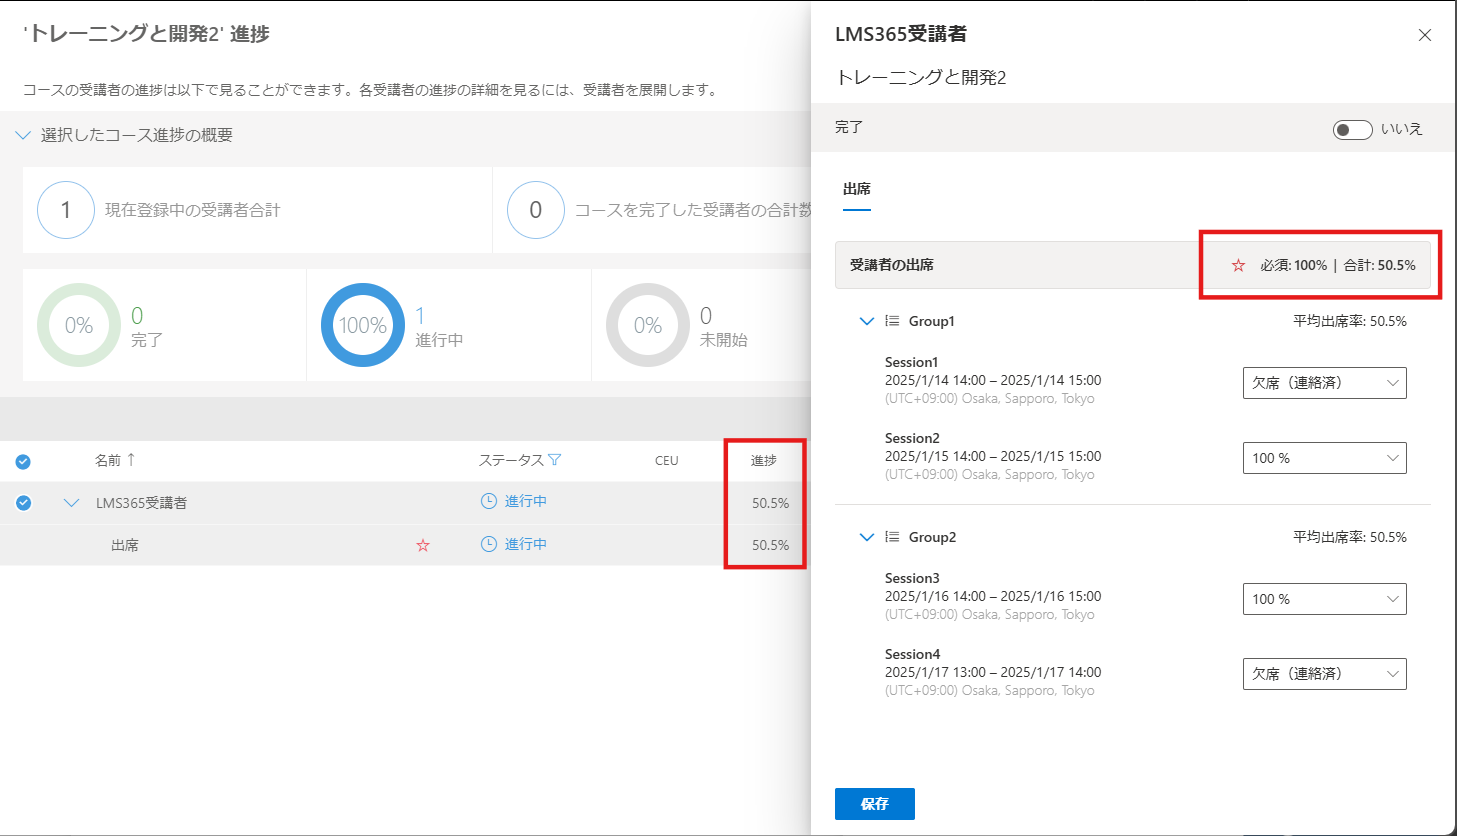
Task: Click the CEU column header
Action: pos(667,460)
